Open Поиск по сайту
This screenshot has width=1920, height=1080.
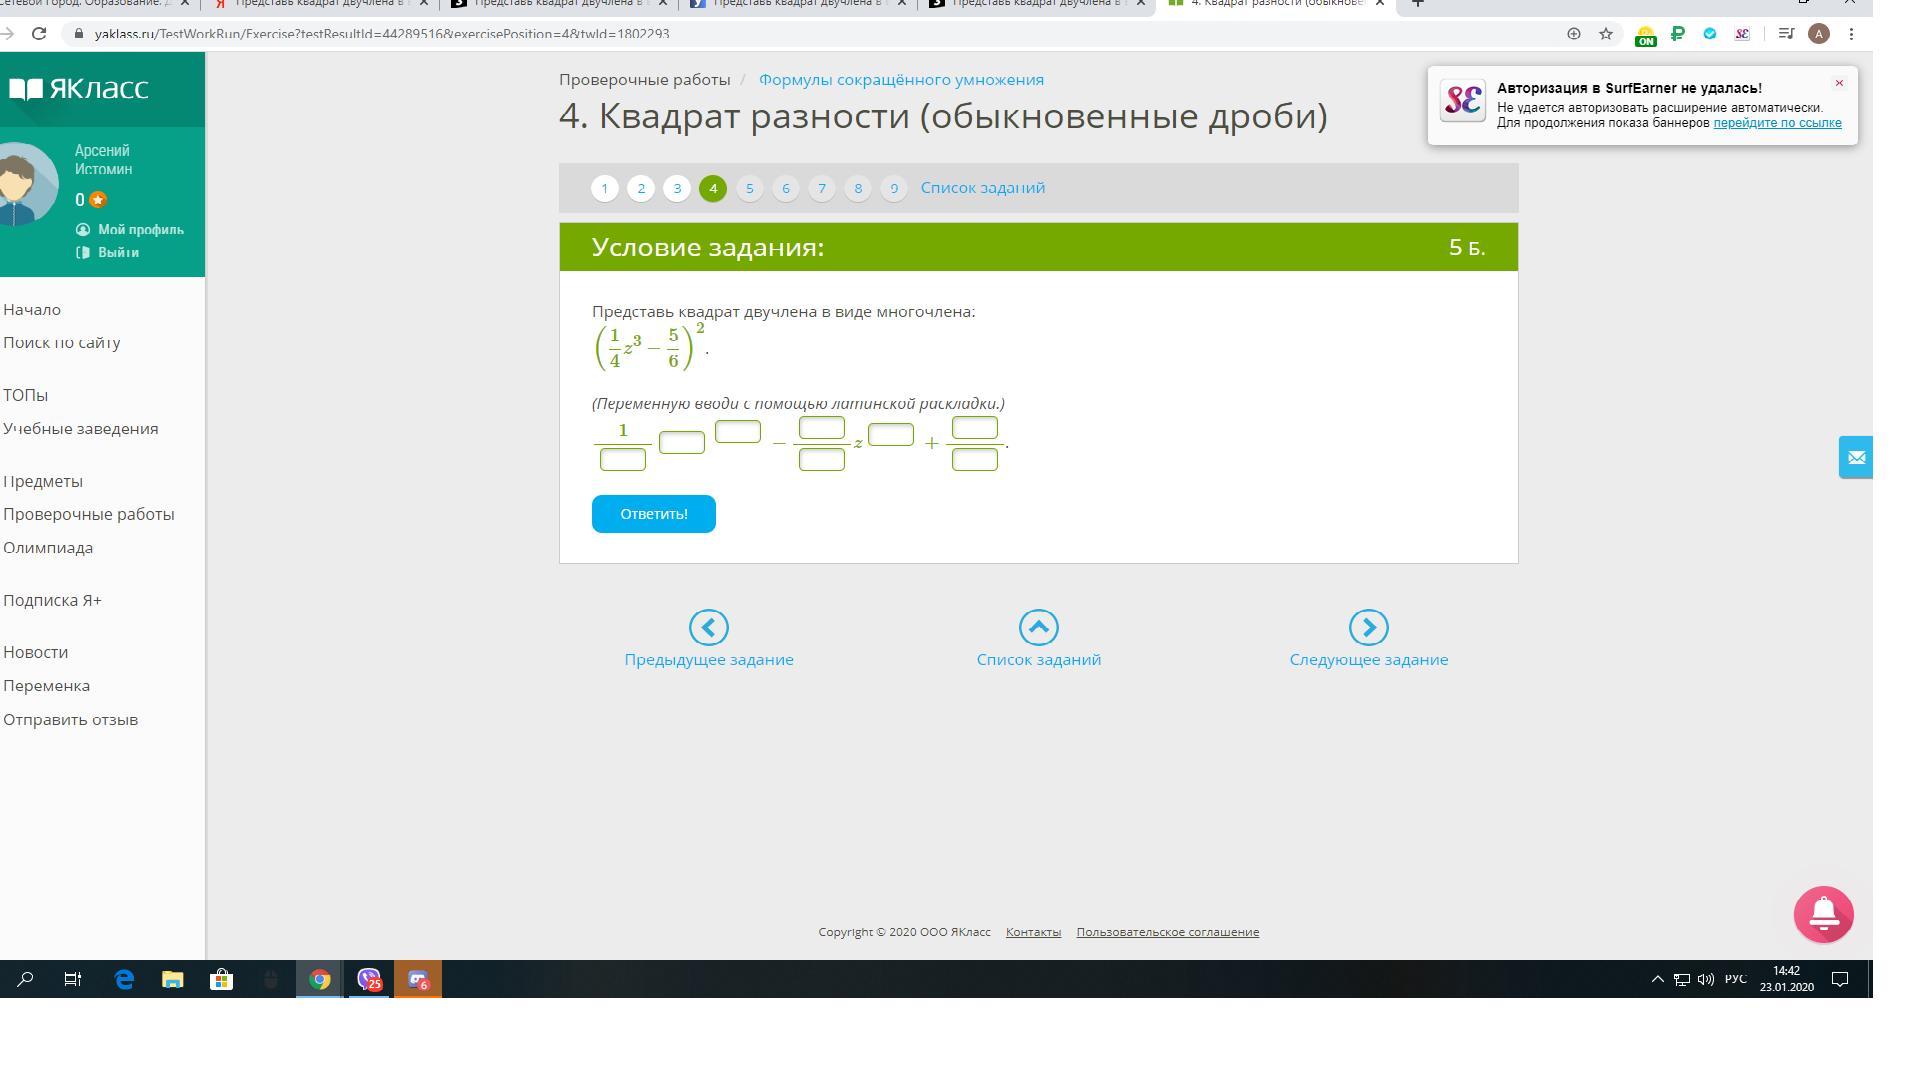click(x=62, y=343)
